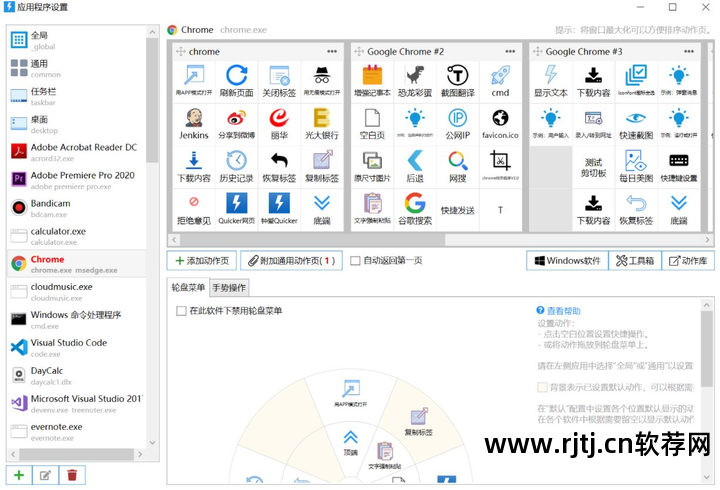Select Bandicam in the app list

click(77, 208)
